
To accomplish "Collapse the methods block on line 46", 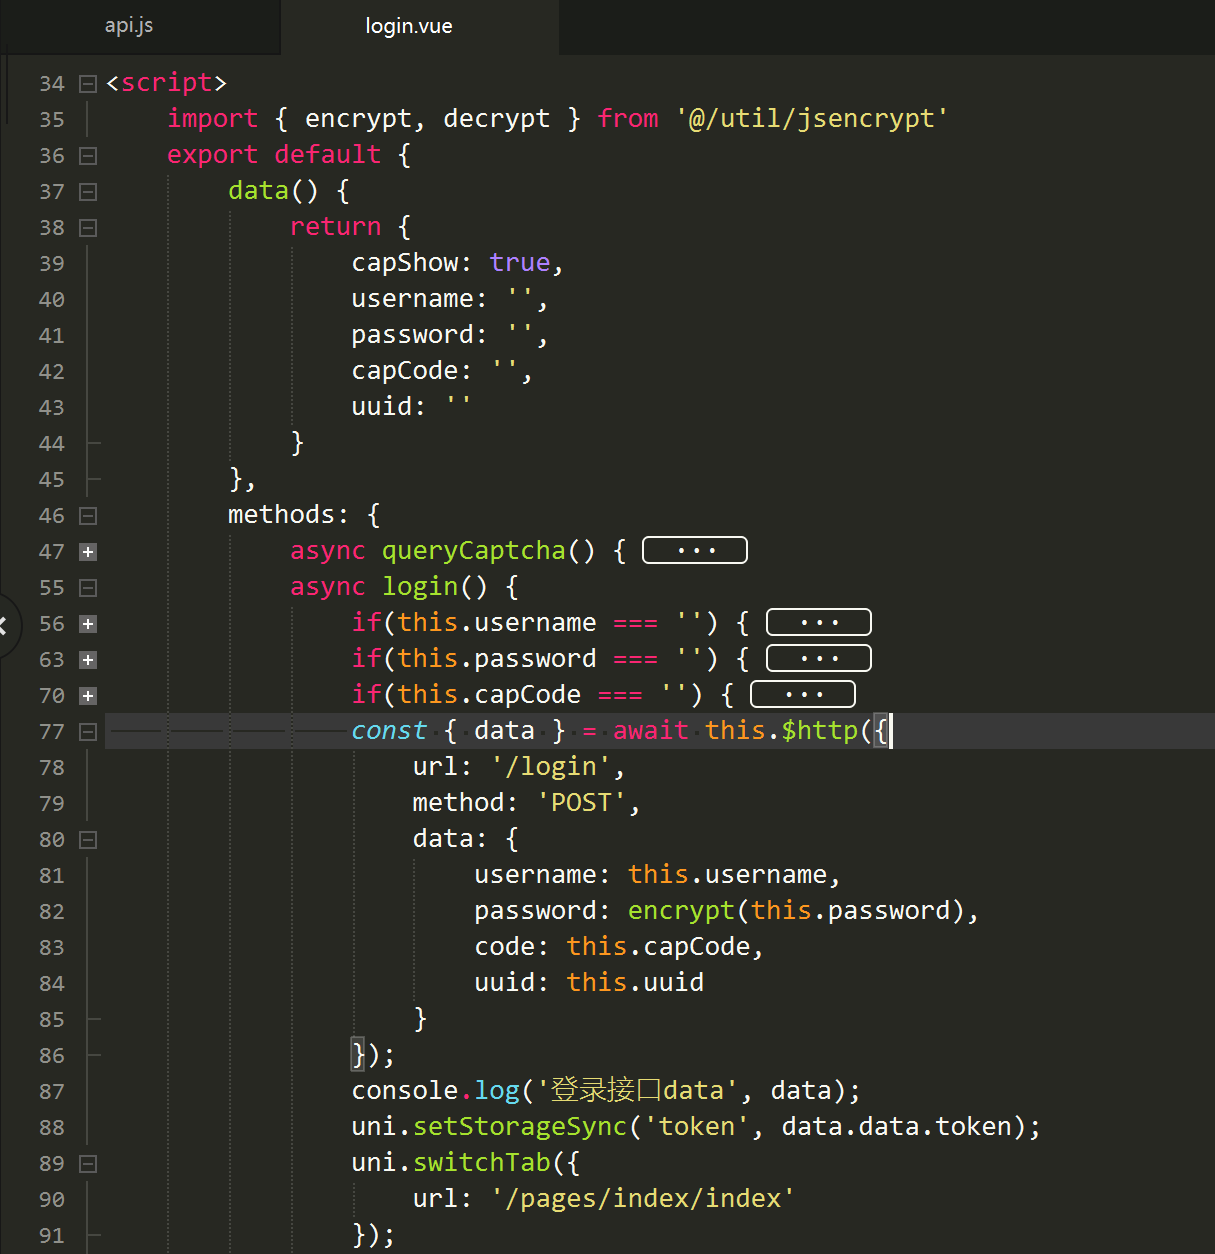I will pyautogui.click(x=88, y=516).
